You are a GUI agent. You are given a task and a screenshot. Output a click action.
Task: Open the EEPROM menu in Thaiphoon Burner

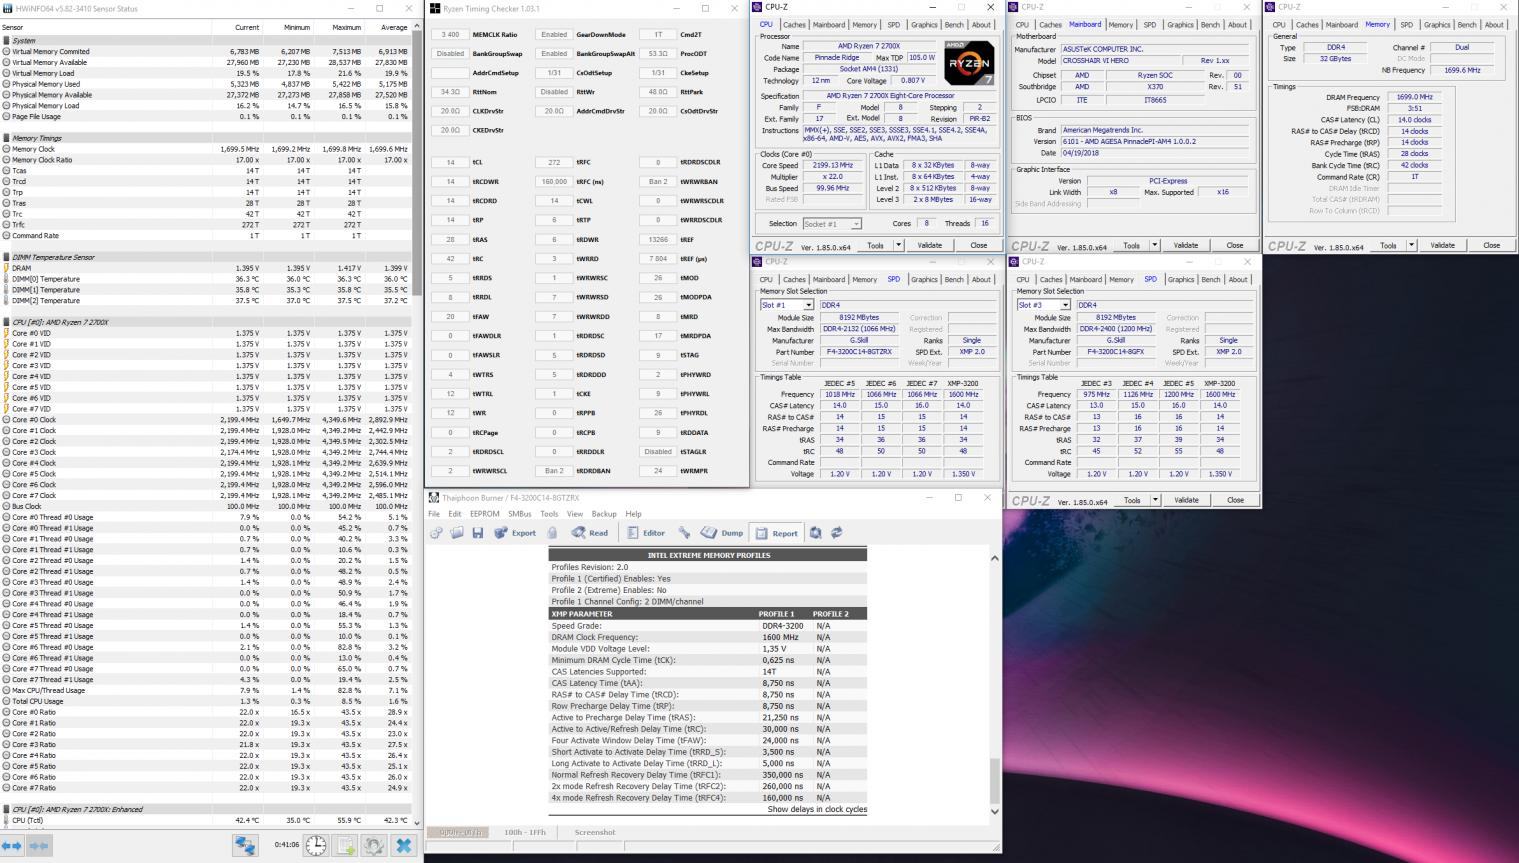point(485,514)
